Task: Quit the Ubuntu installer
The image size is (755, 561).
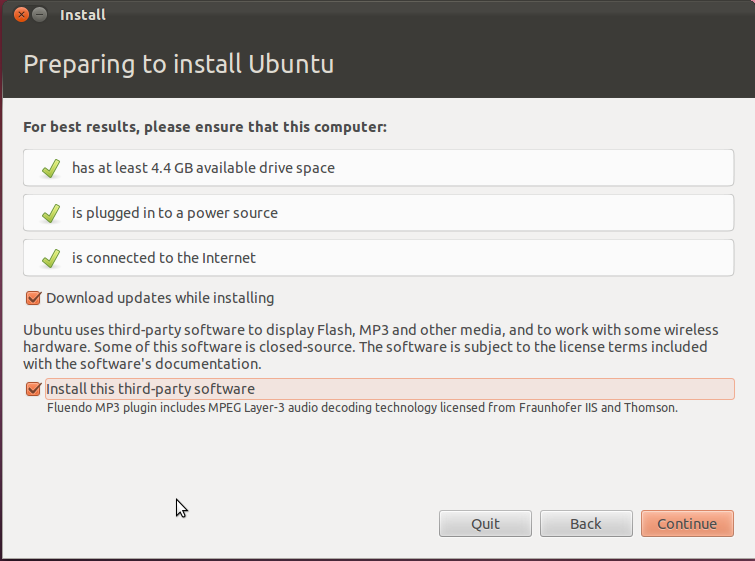Action: point(485,523)
